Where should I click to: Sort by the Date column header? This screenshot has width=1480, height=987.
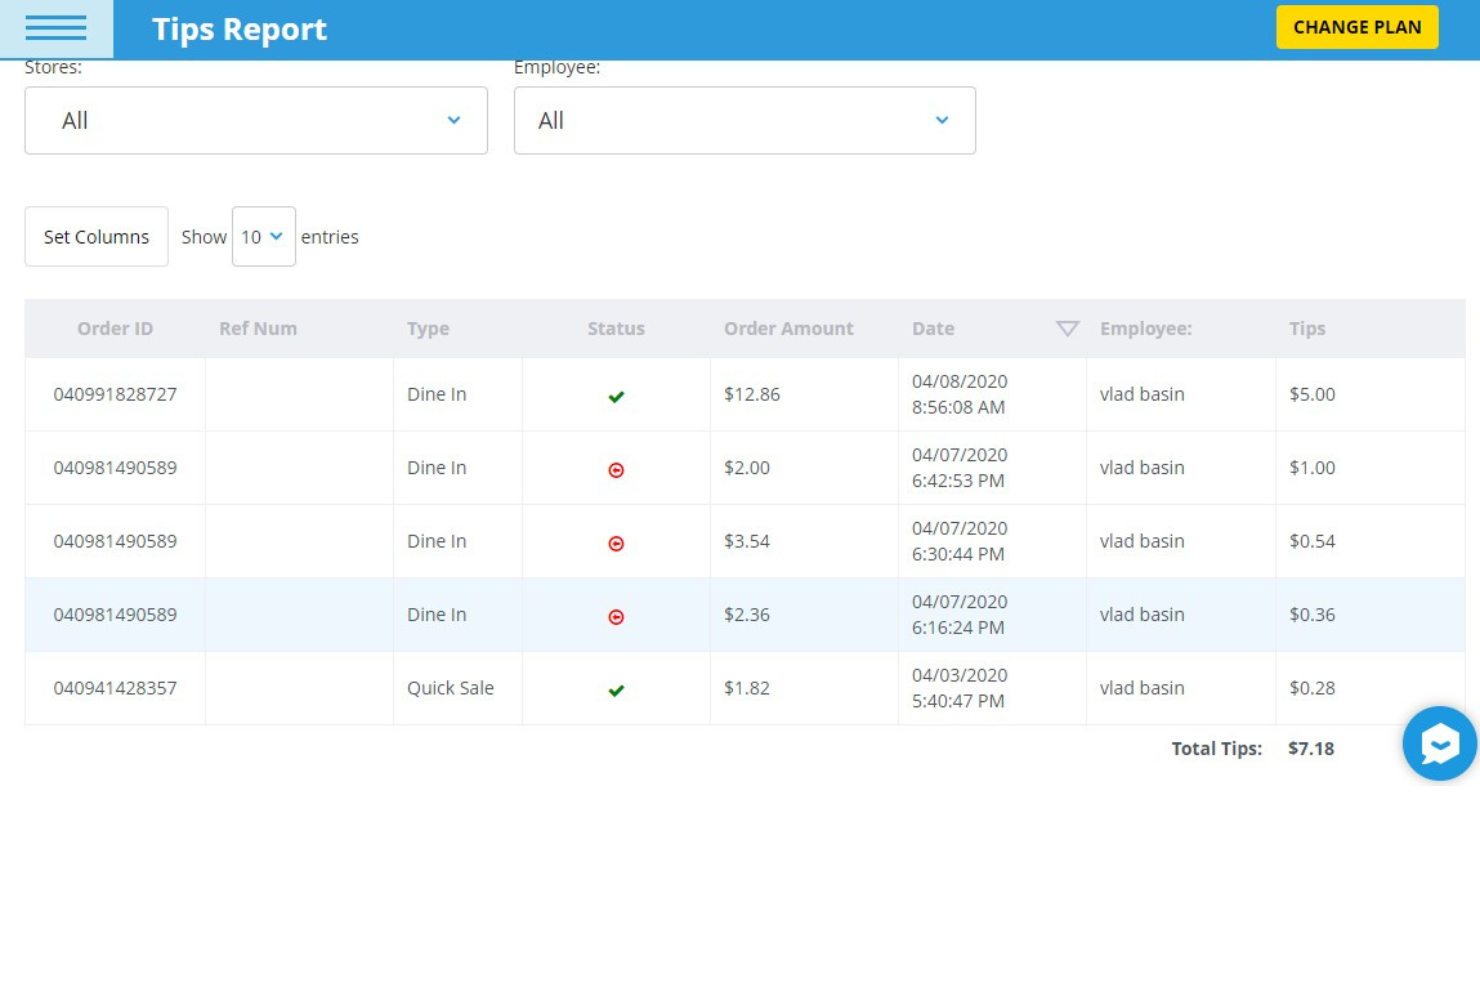[933, 328]
